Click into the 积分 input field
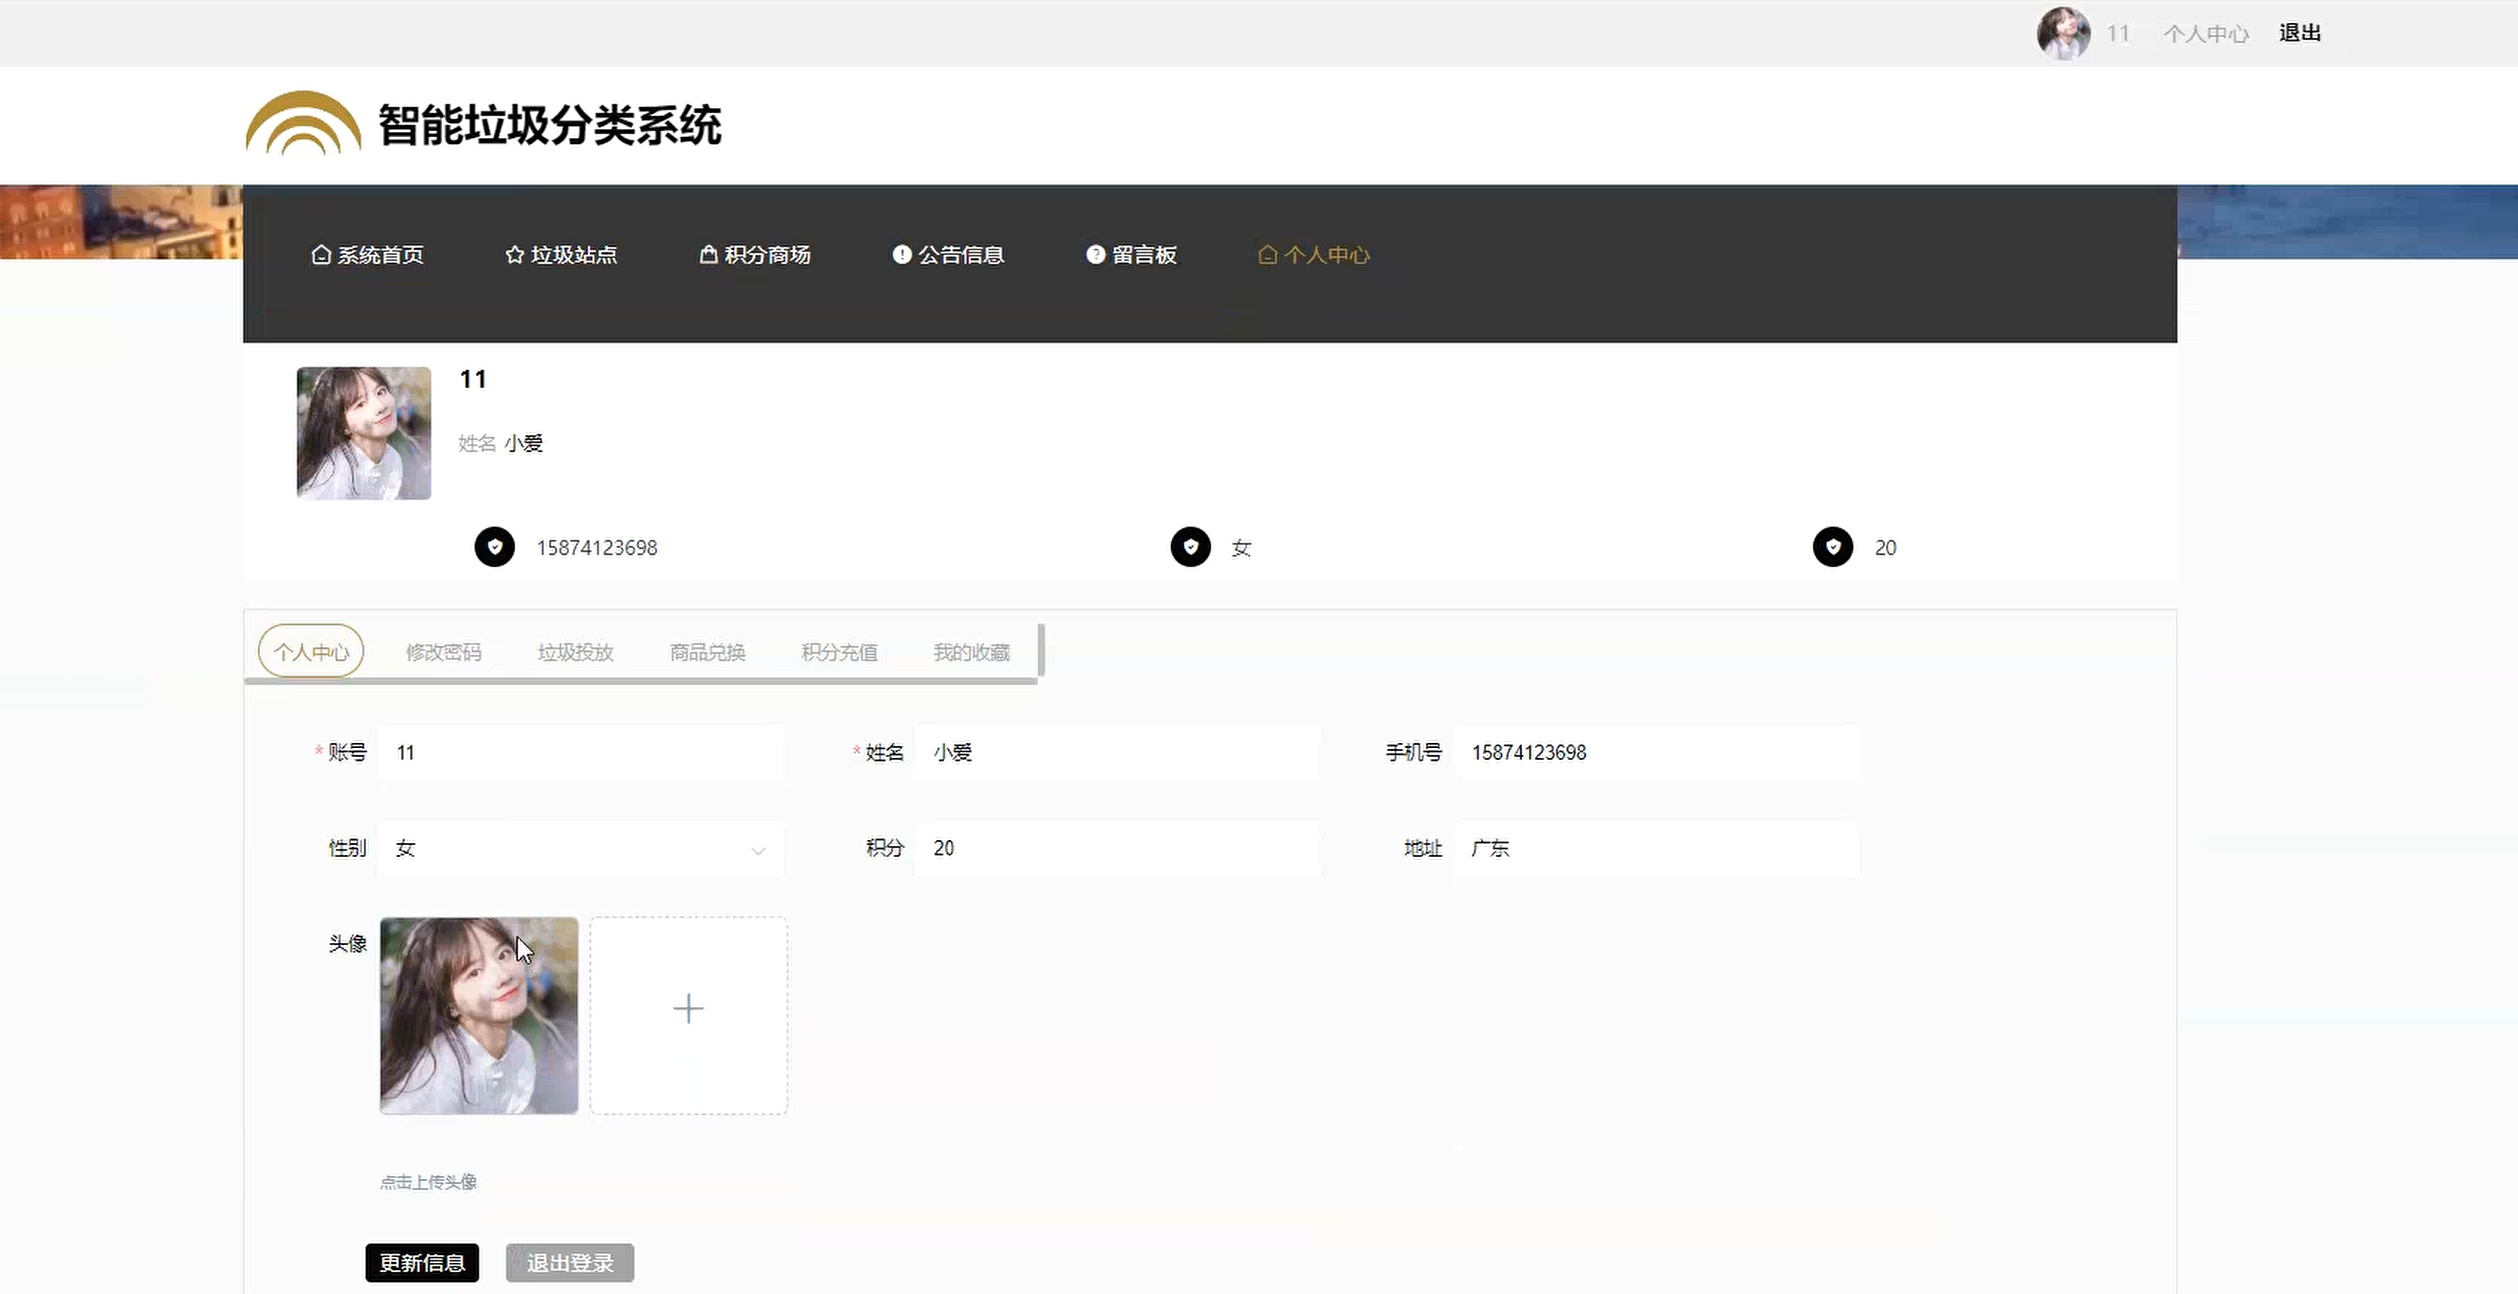The height and width of the screenshot is (1294, 2518). point(1118,848)
